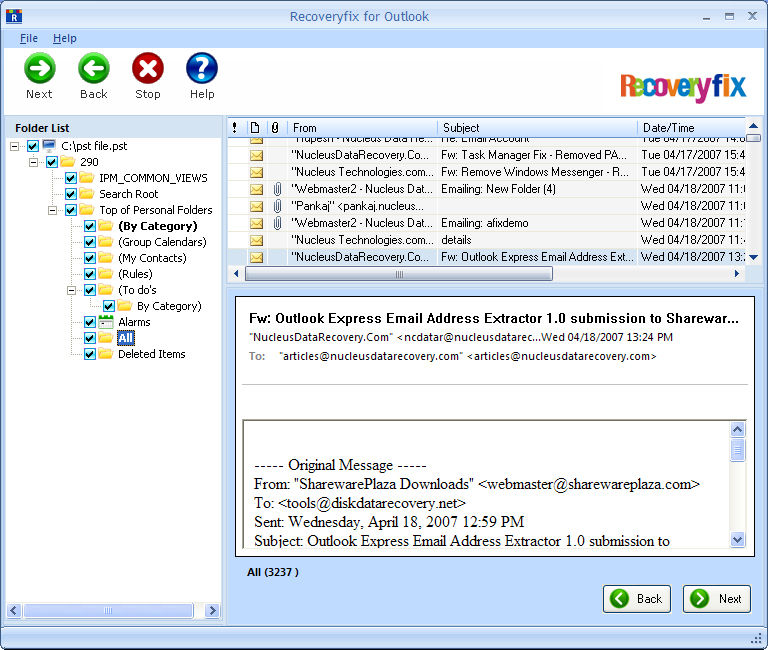Collapse the (To do's tree node
This screenshot has height=650, width=768.
pos(72,290)
